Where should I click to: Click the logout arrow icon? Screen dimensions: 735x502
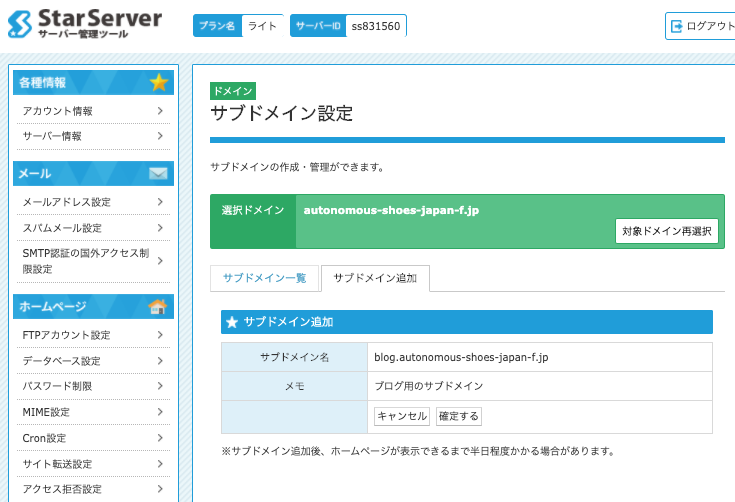[677, 26]
